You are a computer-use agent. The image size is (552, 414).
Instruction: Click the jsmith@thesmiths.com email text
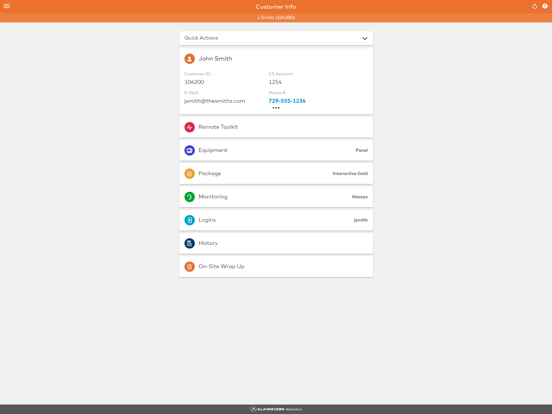[x=214, y=101]
